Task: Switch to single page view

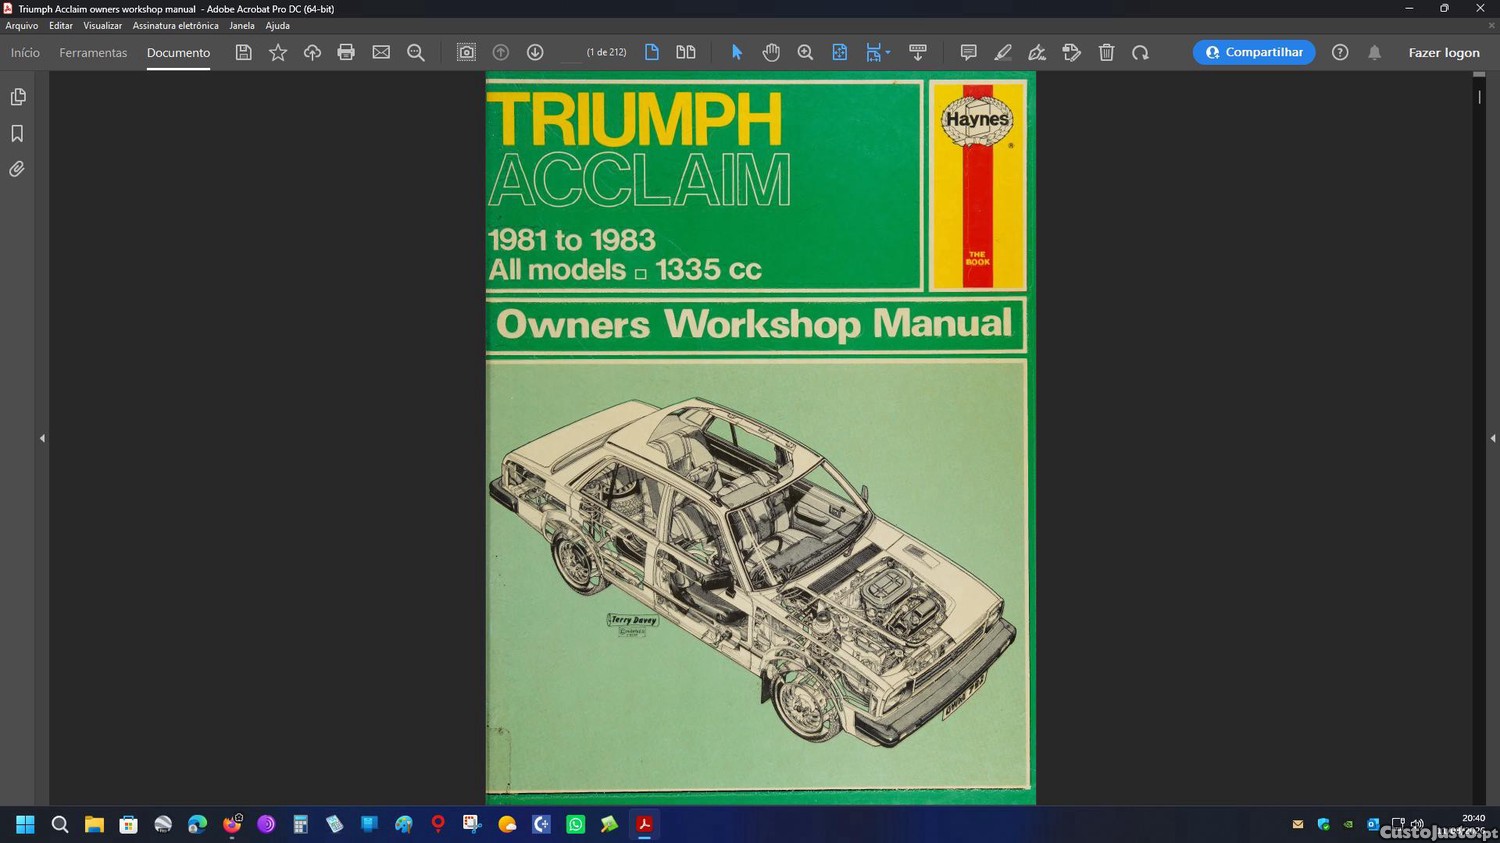Action: pyautogui.click(x=652, y=52)
